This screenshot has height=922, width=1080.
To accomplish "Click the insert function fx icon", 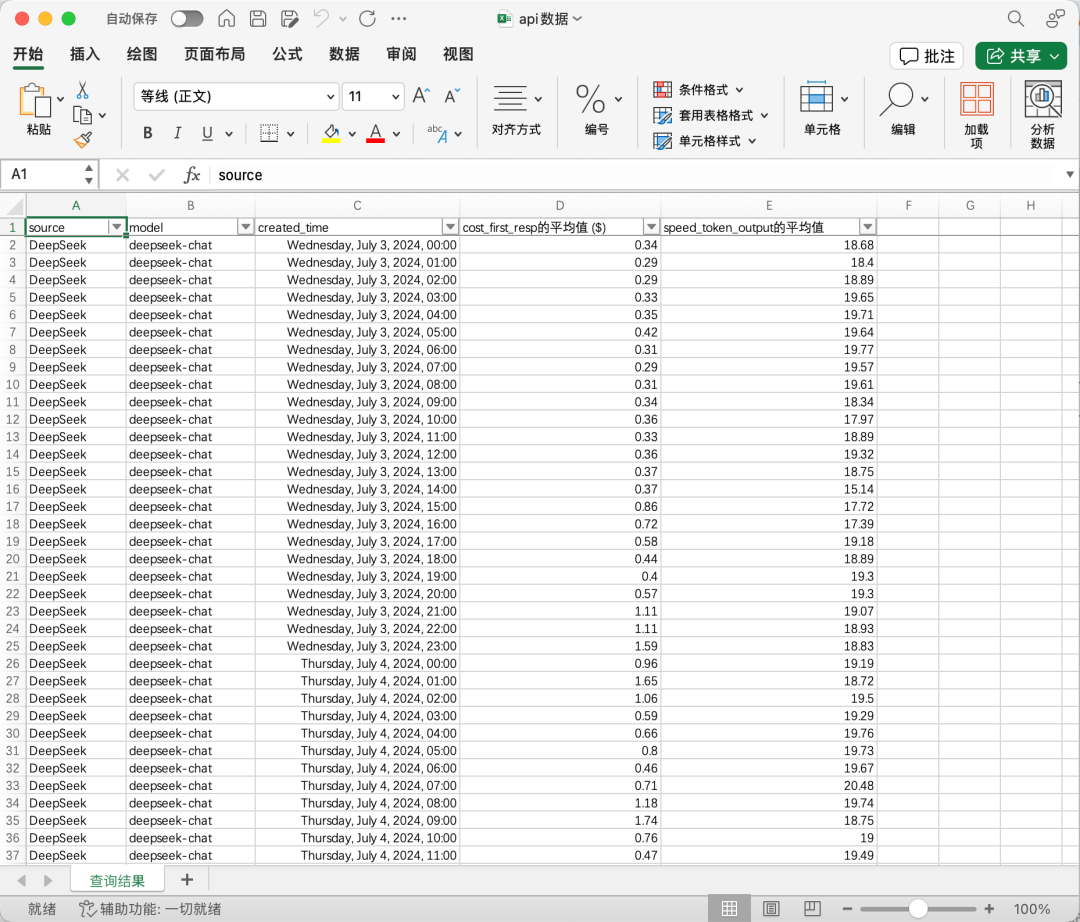I will pos(192,175).
